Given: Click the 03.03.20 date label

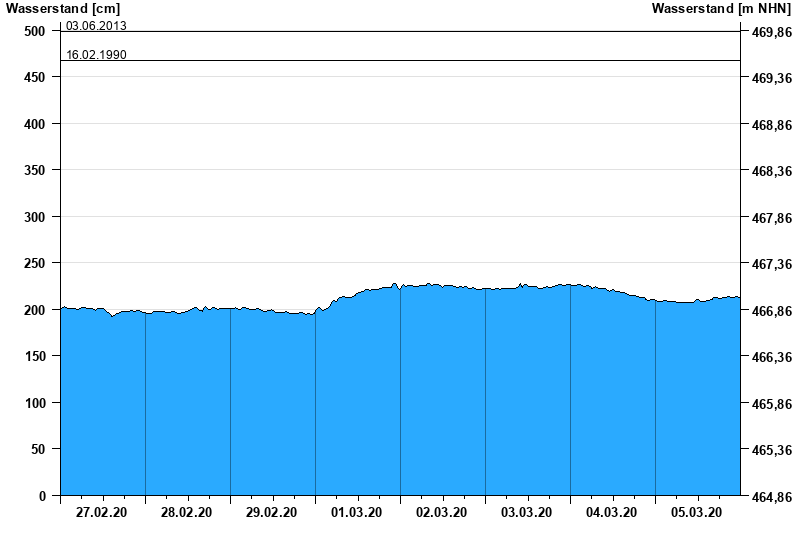Looking at the screenshot, I should [527, 513].
